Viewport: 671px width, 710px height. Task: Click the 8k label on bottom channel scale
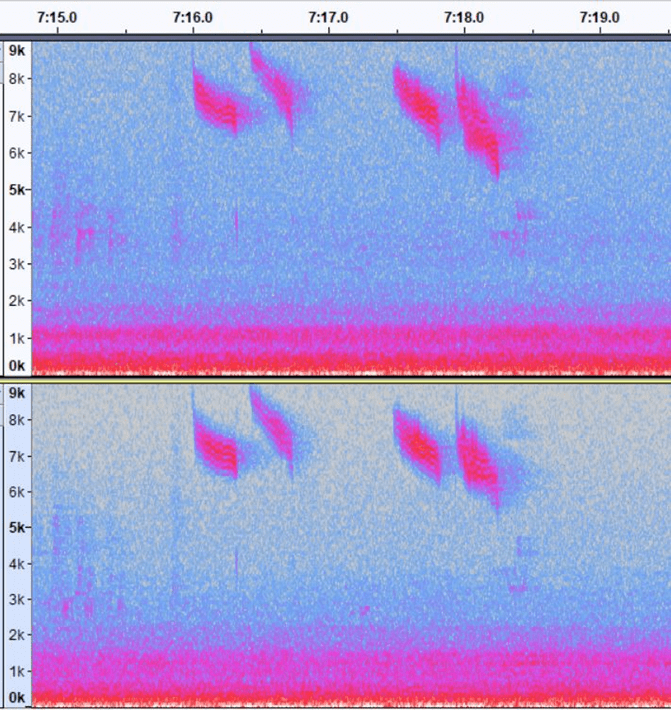17,421
